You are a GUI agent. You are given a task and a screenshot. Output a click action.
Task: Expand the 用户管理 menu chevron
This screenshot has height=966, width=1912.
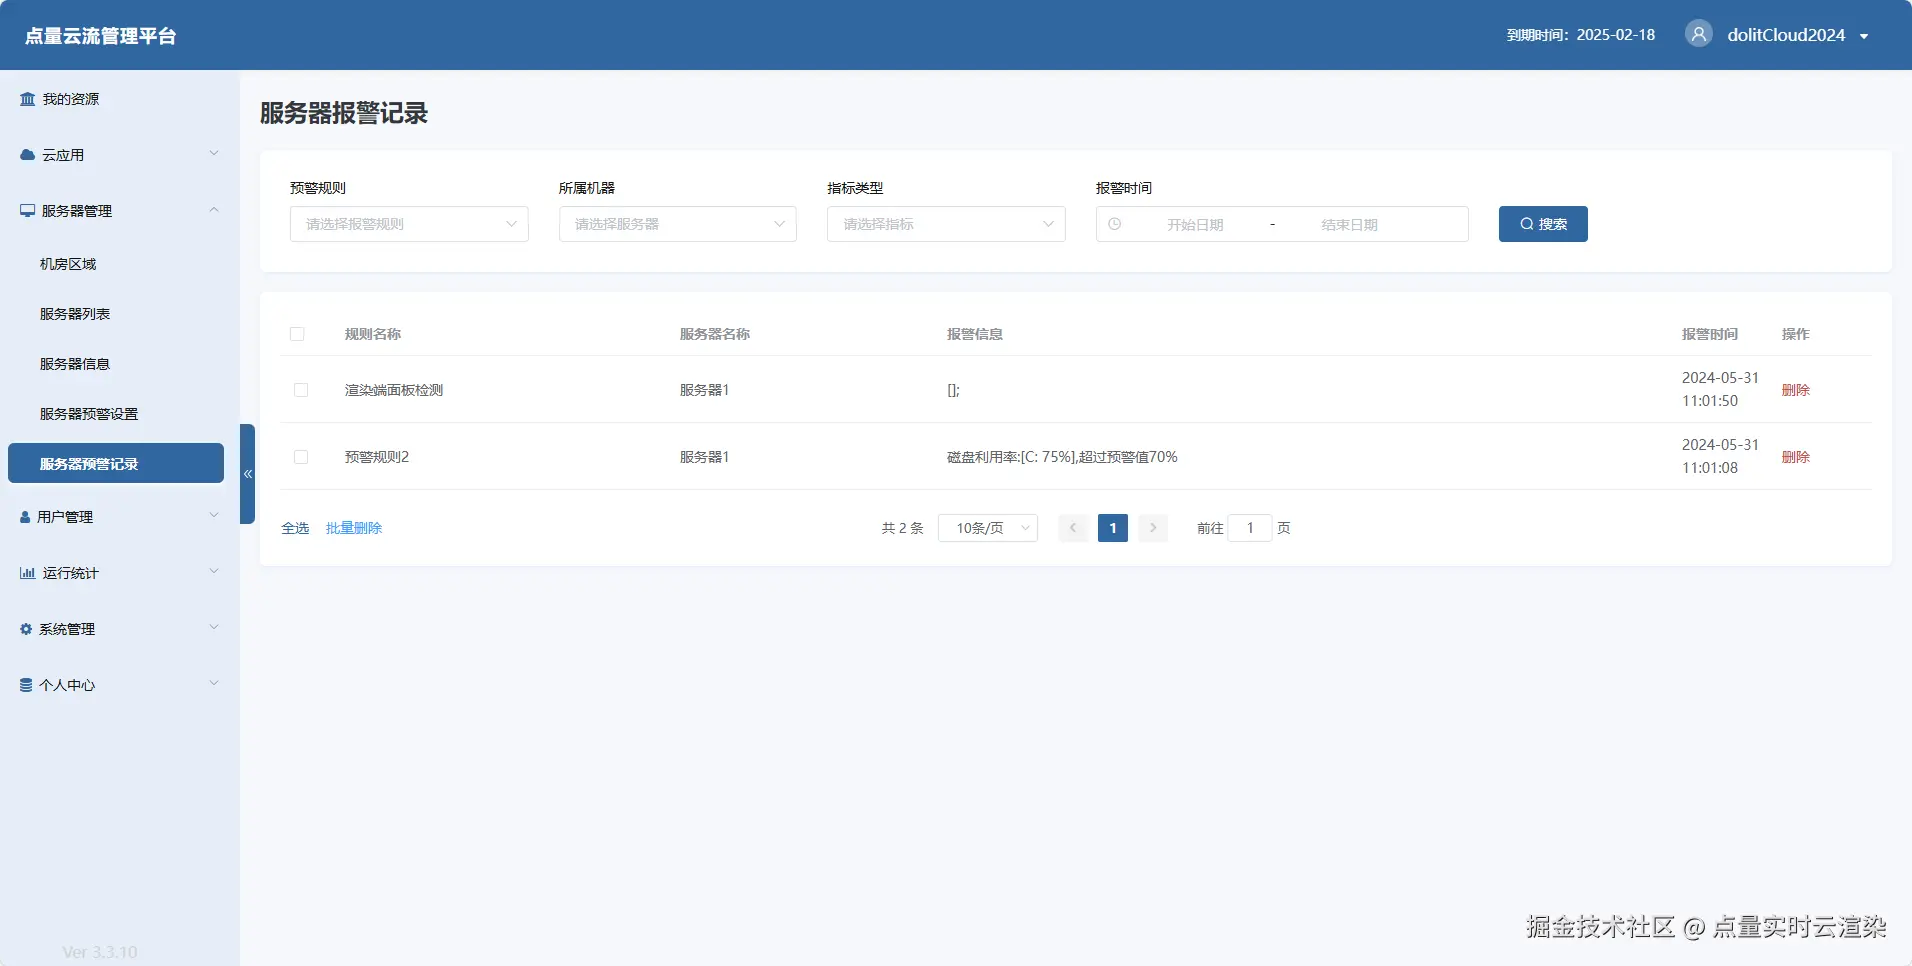pos(213,516)
